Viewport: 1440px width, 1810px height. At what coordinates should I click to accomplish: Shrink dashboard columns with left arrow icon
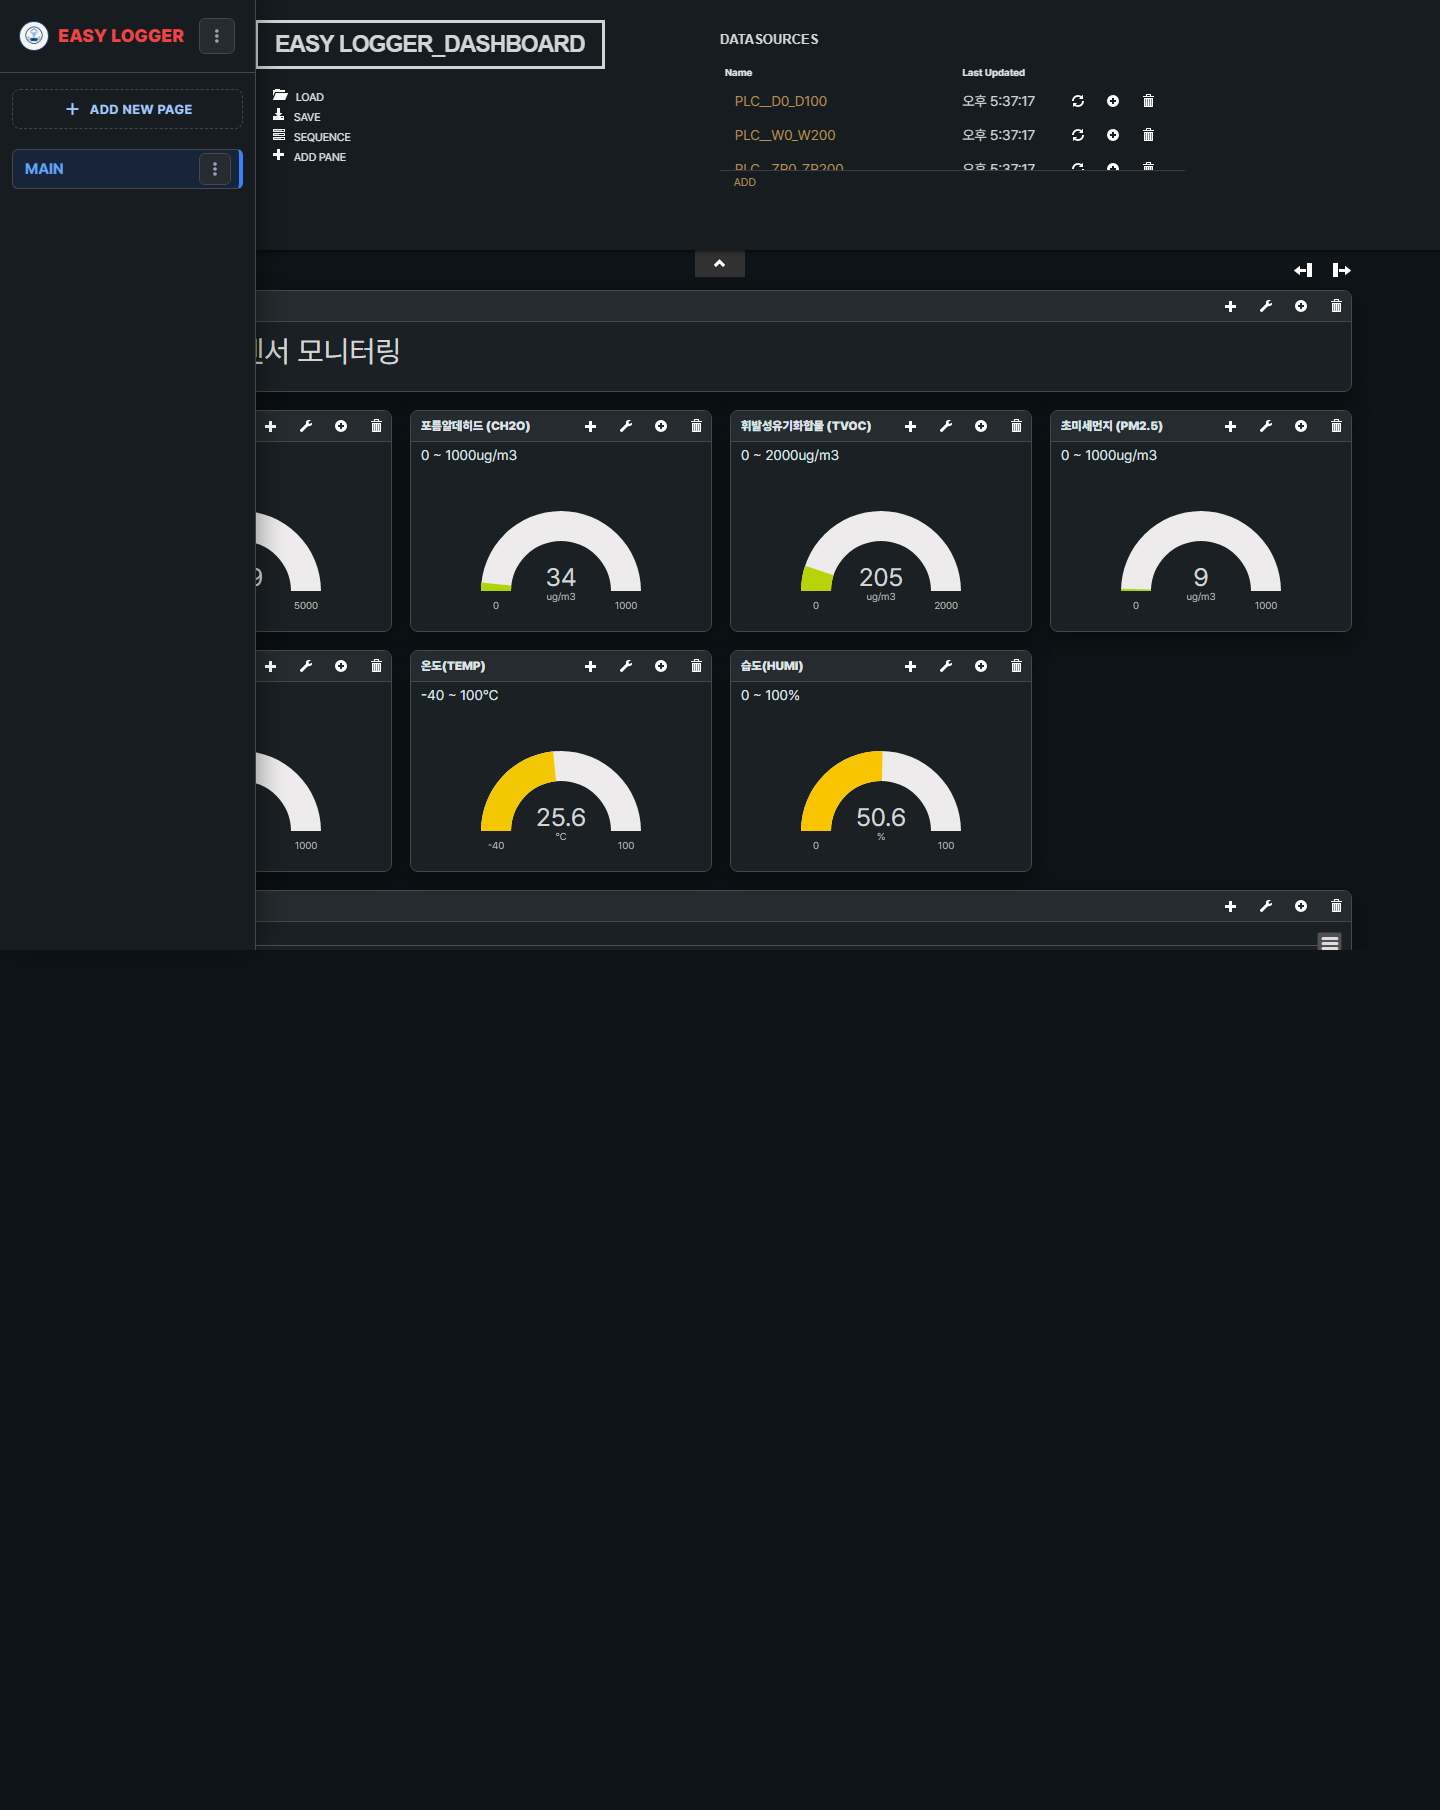click(1303, 270)
